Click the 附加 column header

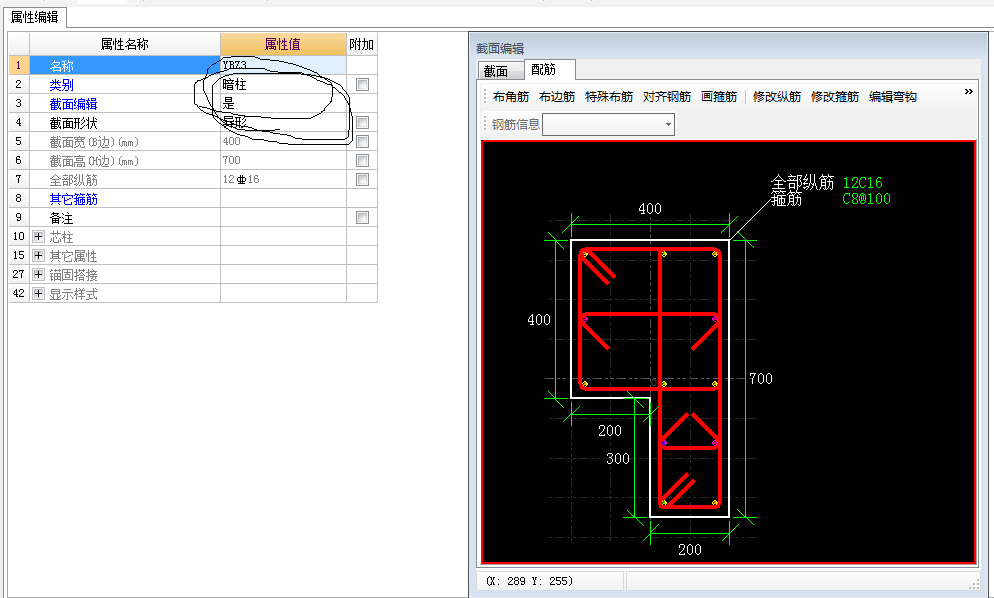[x=362, y=44]
